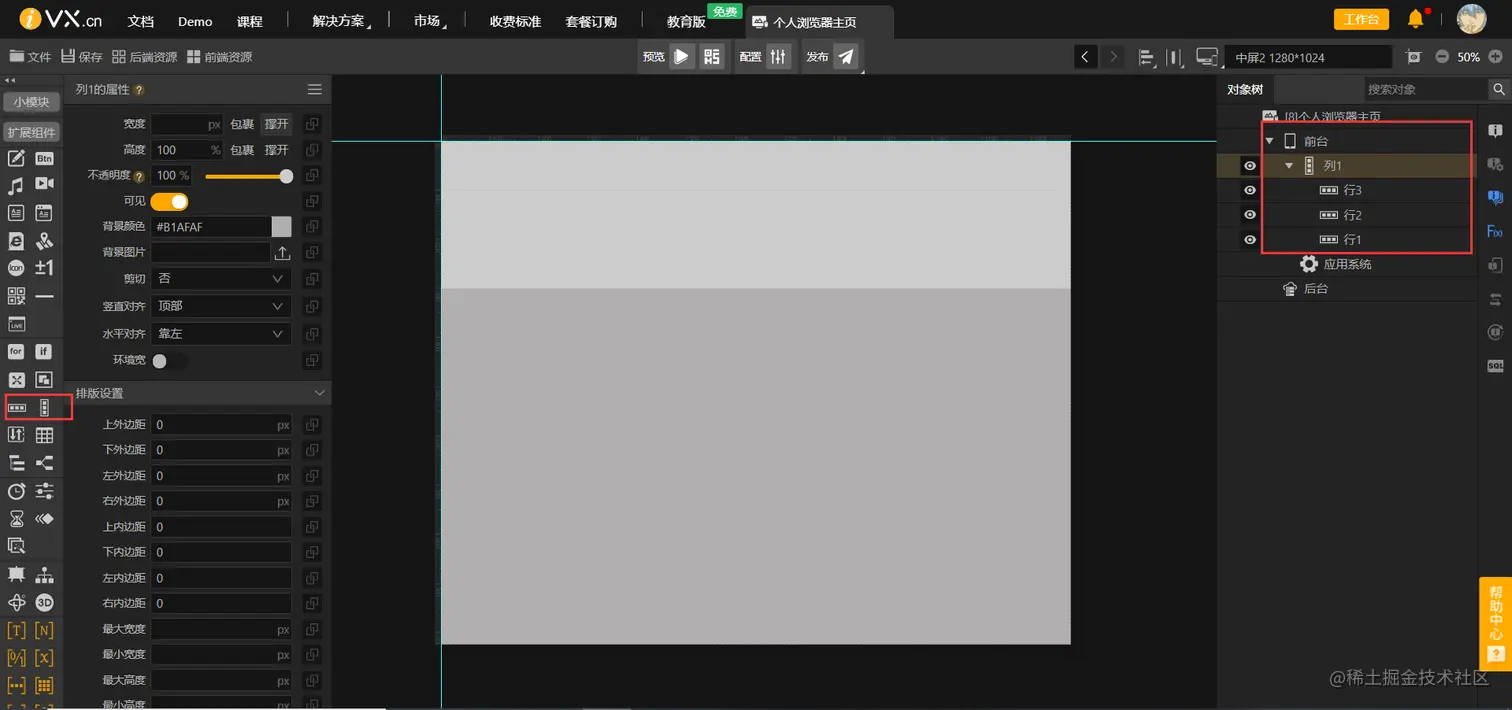Add a music audio component
Screen dimensions: 1512x710
[x=15, y=185]
